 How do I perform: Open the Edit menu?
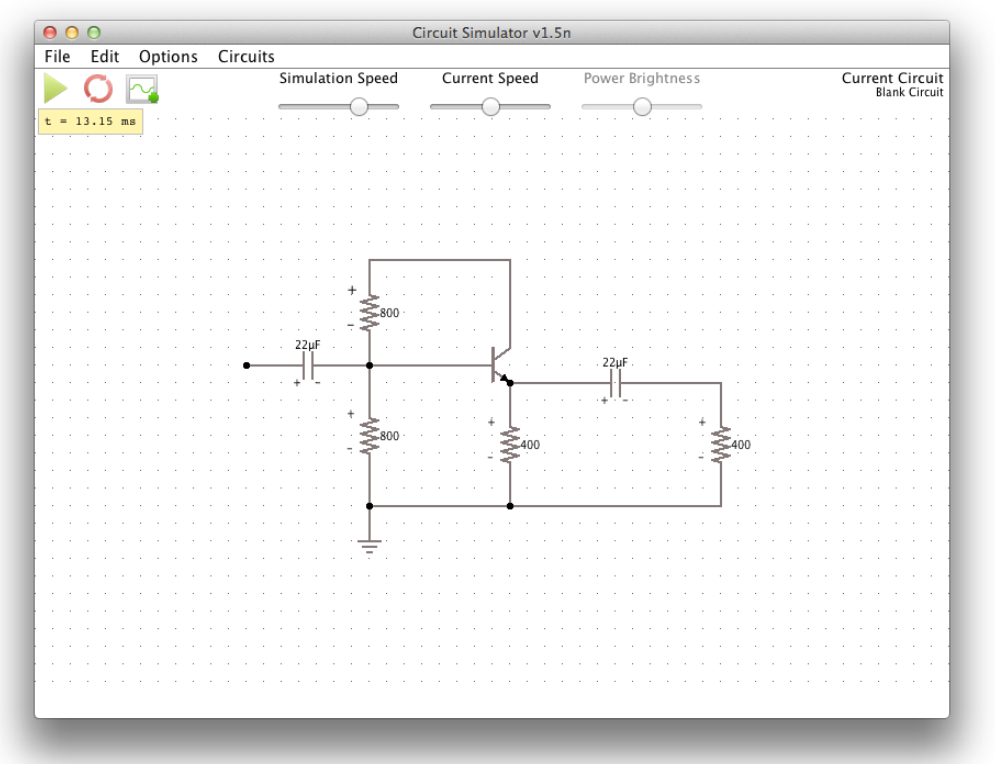(x=105, y=56)
